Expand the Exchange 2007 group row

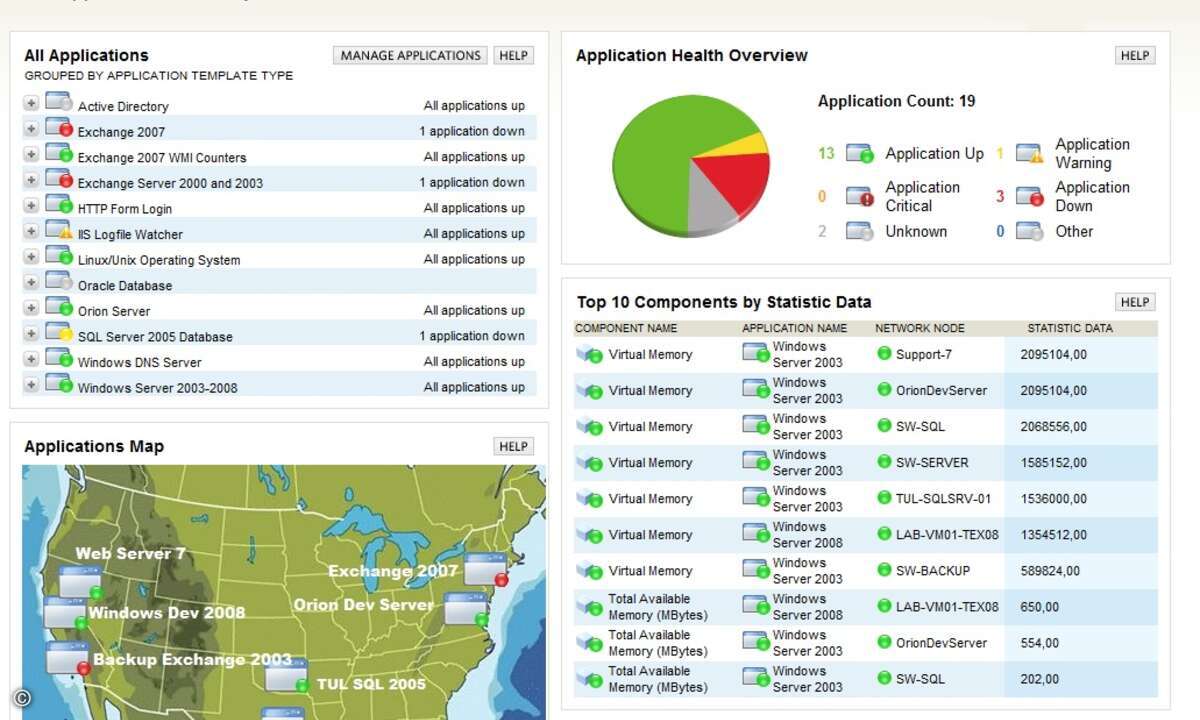pos(31,129)
